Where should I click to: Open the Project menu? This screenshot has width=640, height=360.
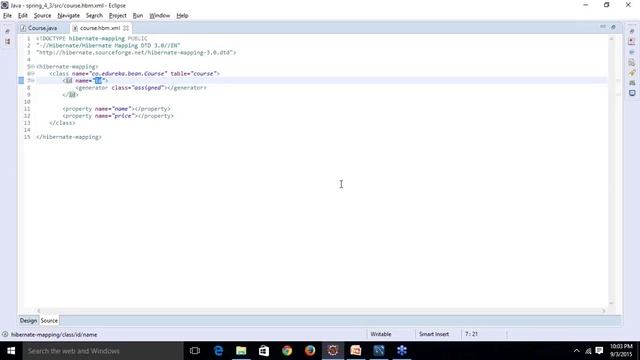point(118,16)
